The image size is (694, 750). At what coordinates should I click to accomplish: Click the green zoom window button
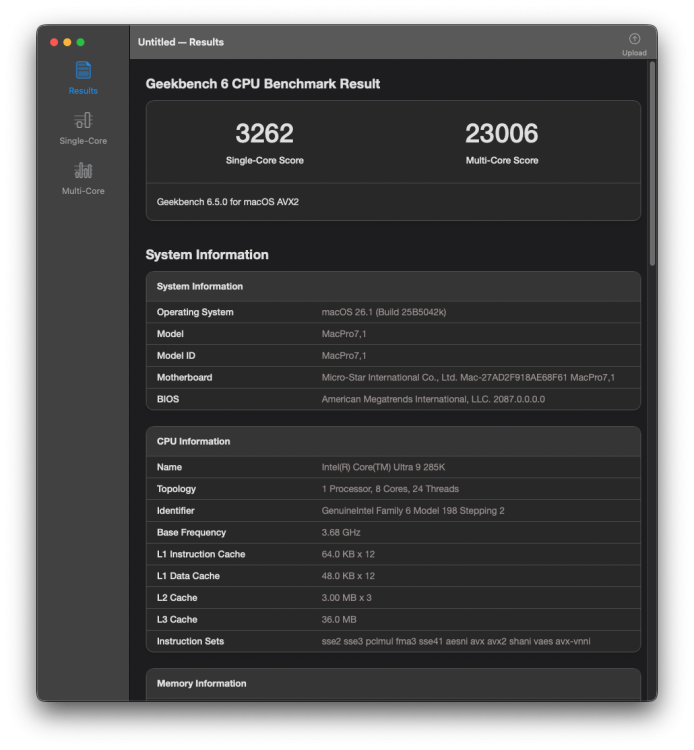tap(80, 42)
